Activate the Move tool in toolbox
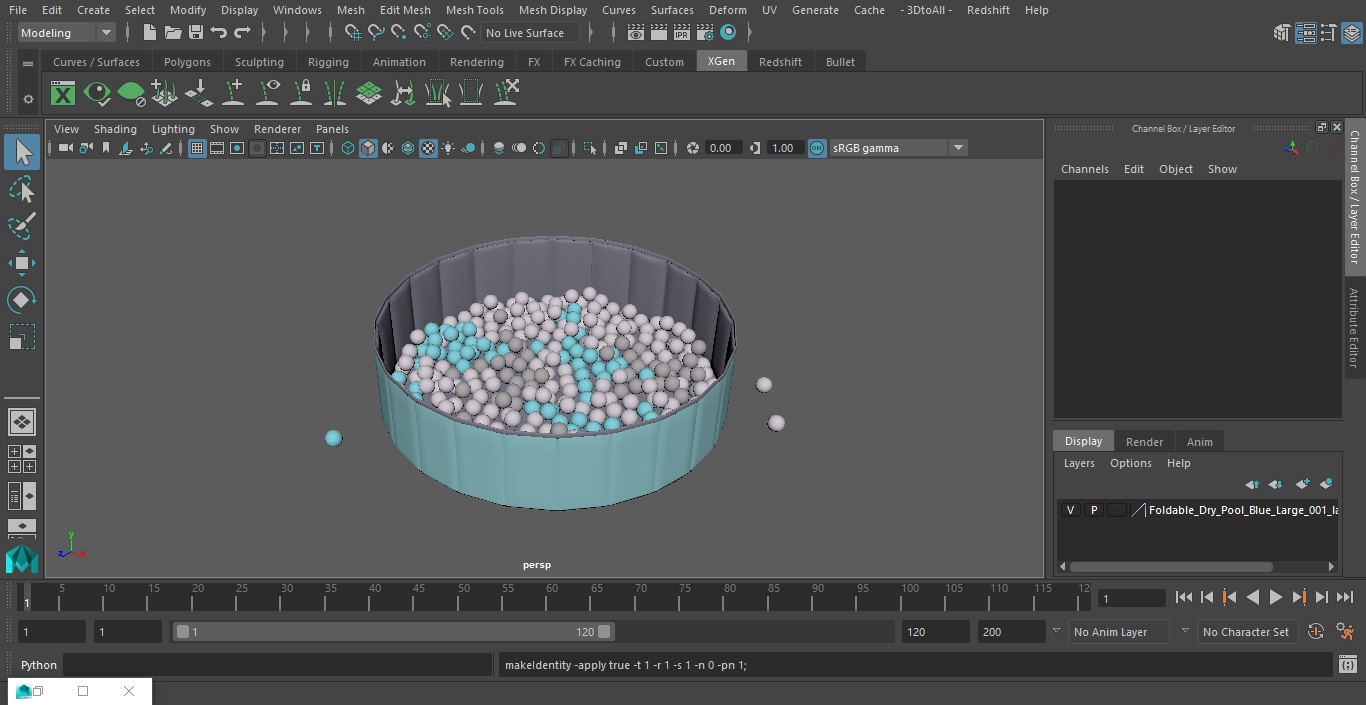 point(22,263)
